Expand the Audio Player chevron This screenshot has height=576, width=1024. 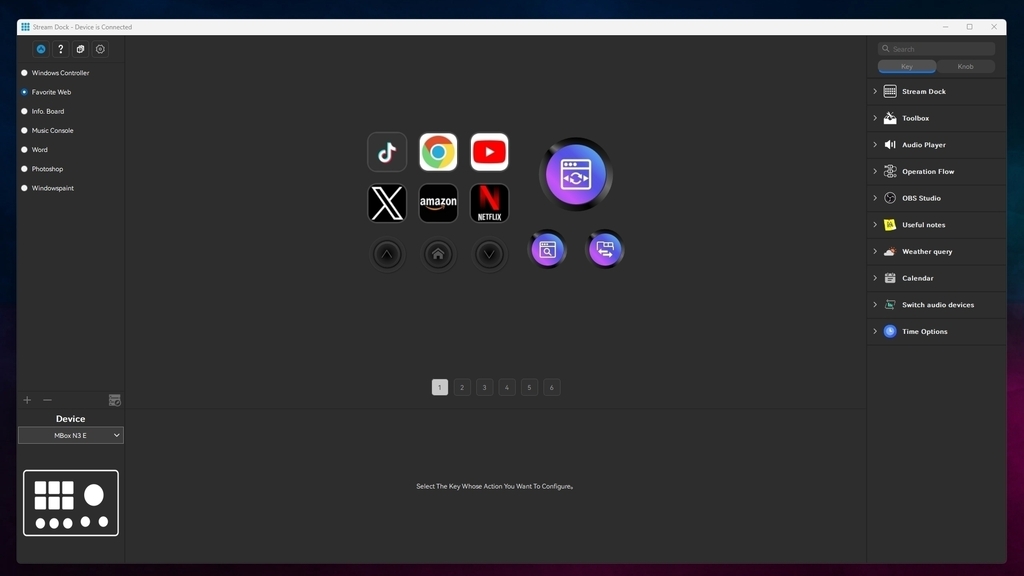click(875, 145)
